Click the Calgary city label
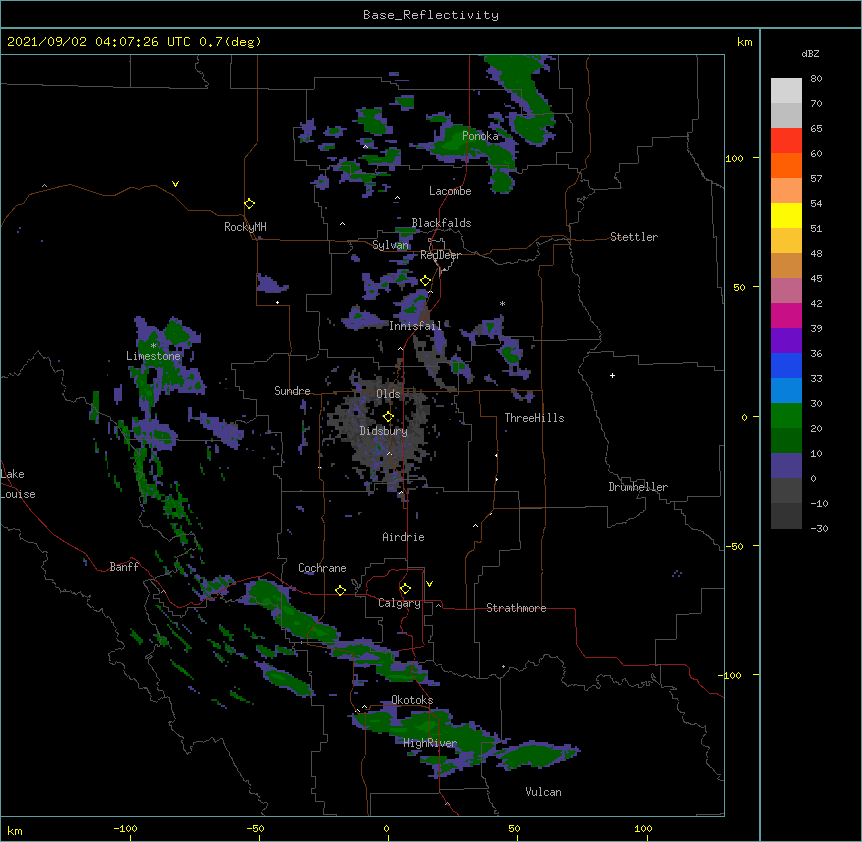This screenshot has width=862, height=842. 399,603
